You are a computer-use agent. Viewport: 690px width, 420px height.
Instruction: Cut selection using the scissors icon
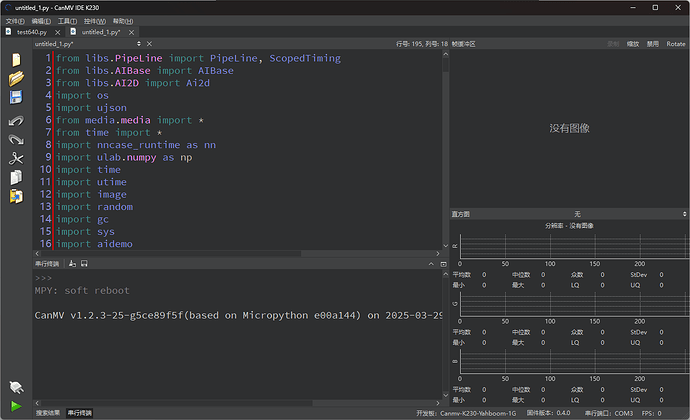pyautogui.click(x=15, y=158)
